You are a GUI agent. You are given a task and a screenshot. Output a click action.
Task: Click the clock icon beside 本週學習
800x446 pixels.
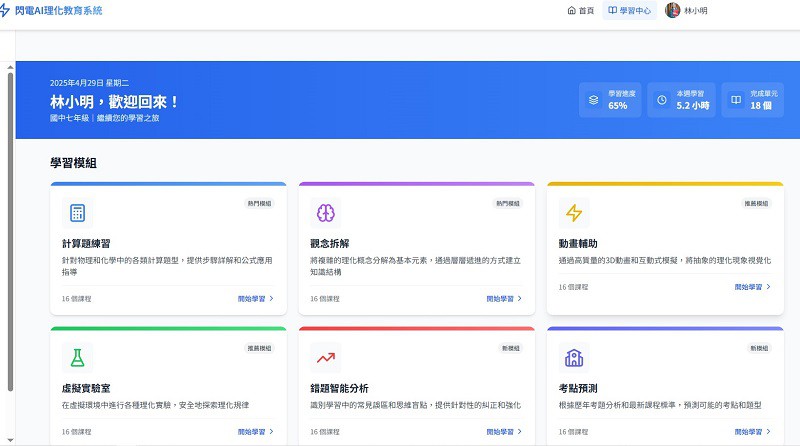click(x=661, y=100)
